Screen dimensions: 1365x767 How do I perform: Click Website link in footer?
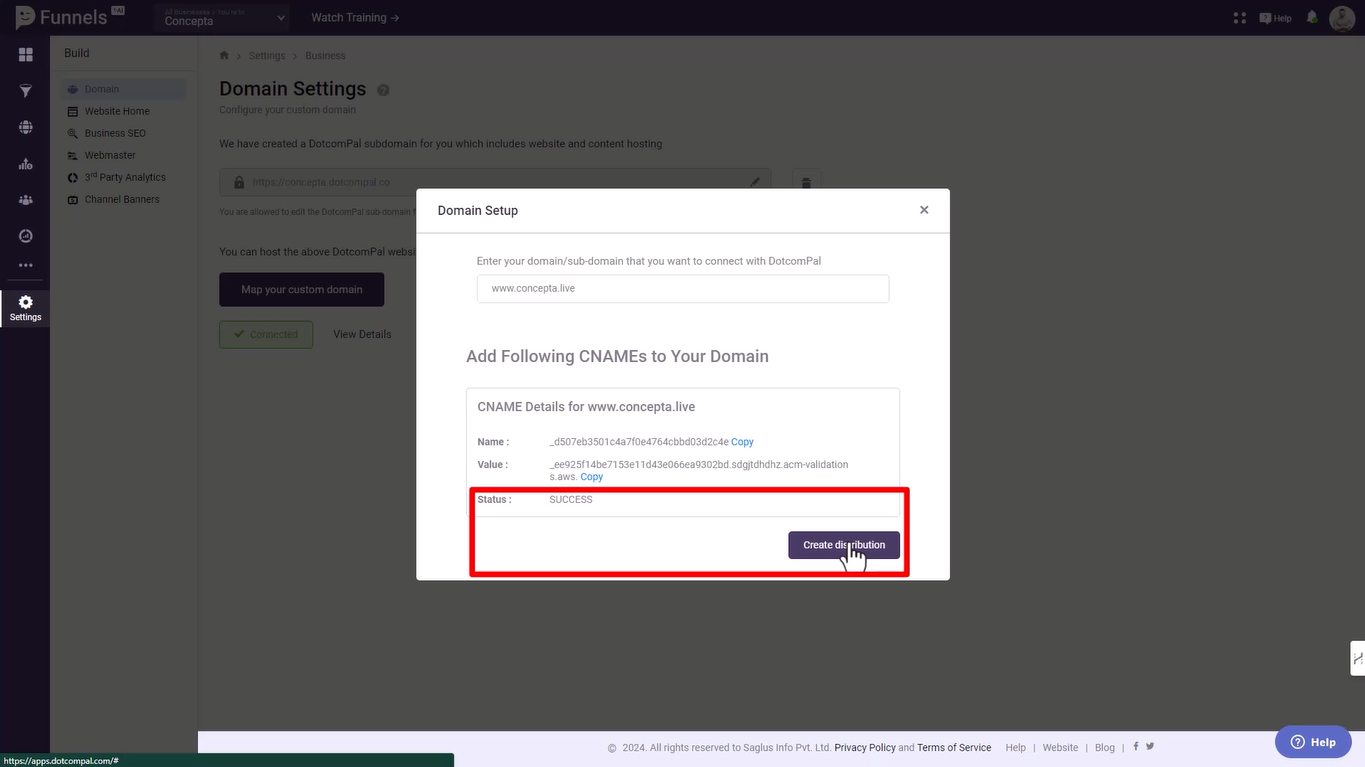point(1060,747)
